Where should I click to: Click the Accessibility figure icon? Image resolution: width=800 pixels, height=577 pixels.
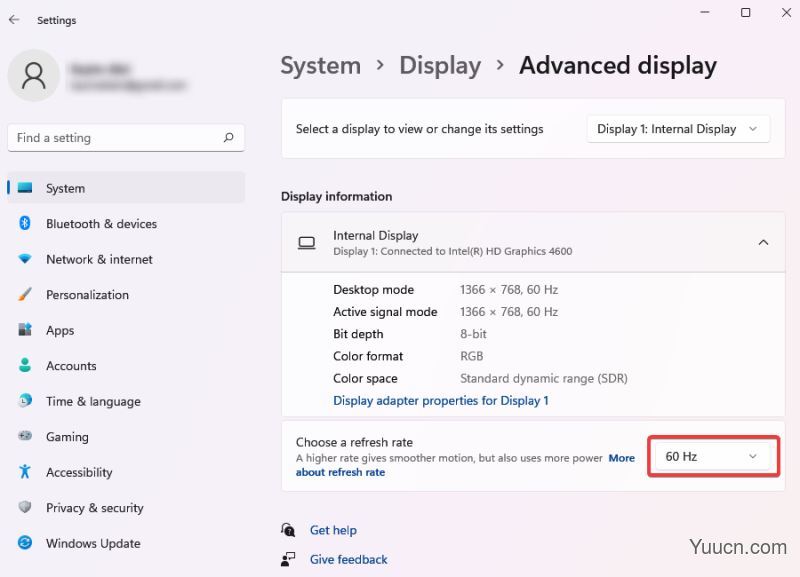click(x=24, y=471)
